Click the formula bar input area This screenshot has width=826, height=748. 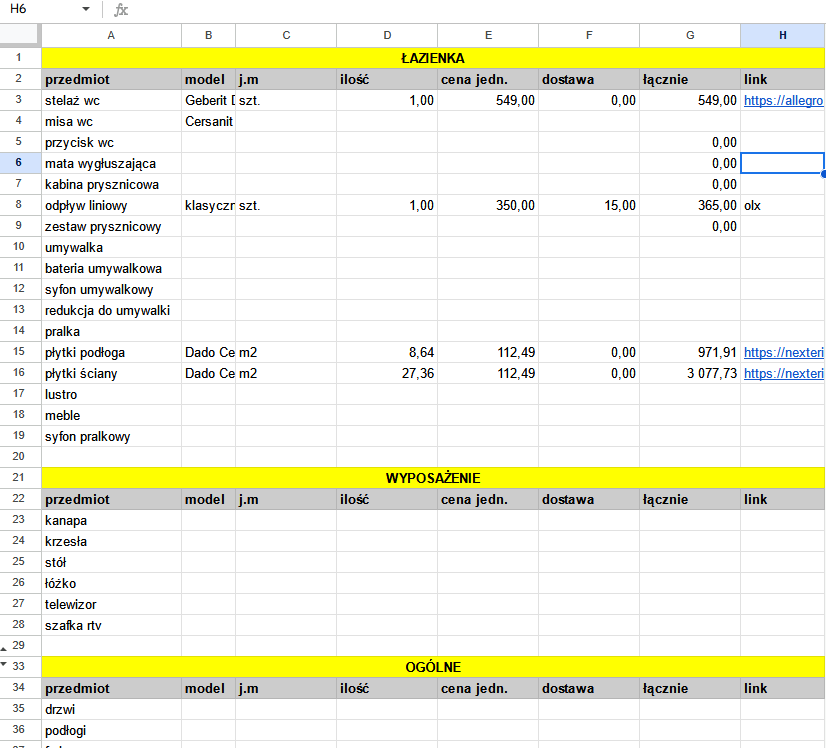point(470,10)
